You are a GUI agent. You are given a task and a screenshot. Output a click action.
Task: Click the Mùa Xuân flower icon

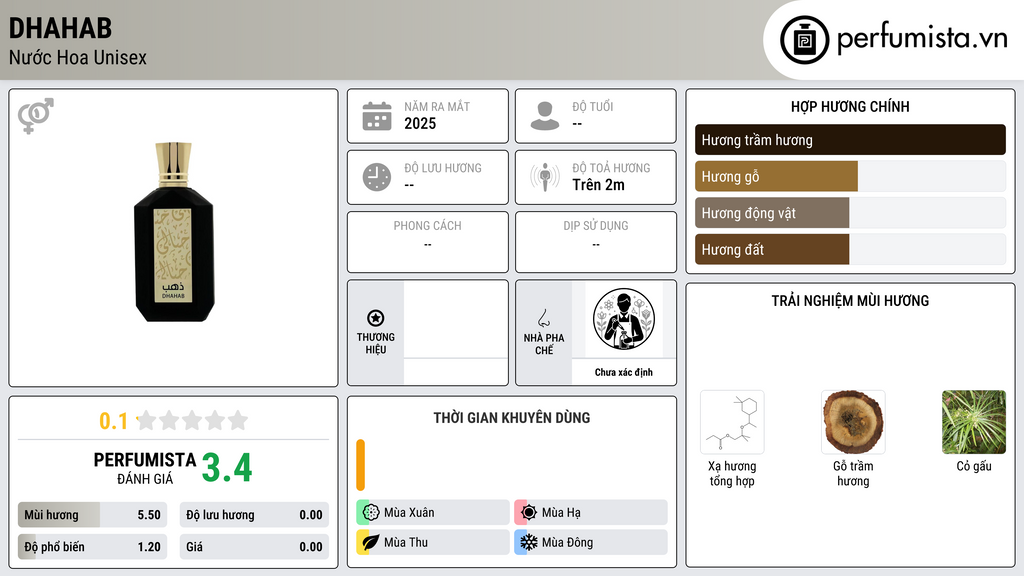click(371, 513)
